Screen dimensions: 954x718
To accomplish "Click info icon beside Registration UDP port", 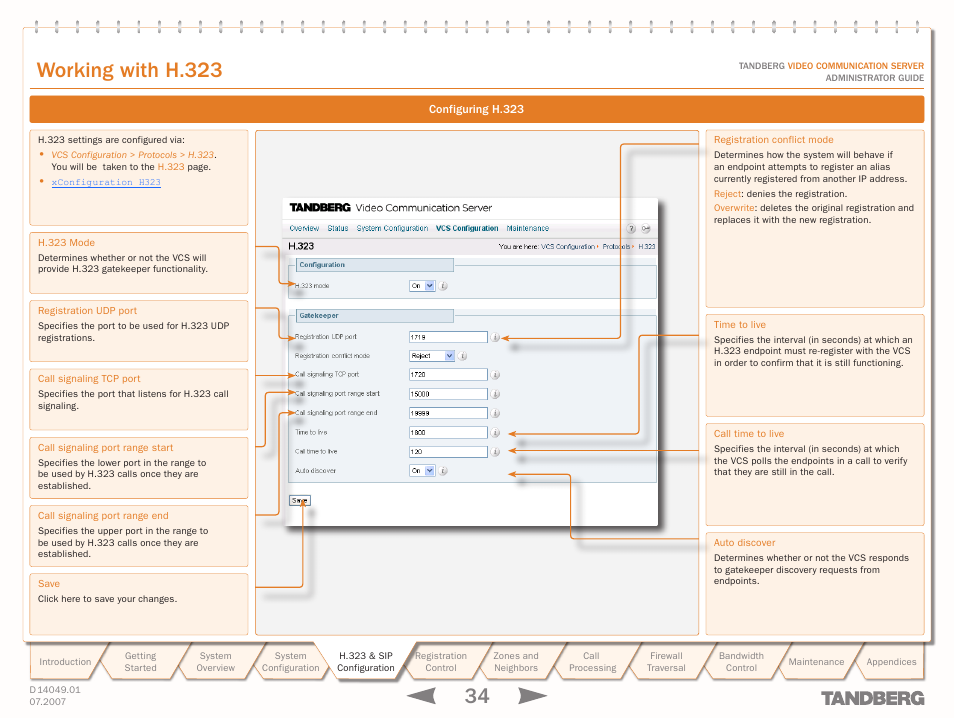I will [495, 337].
